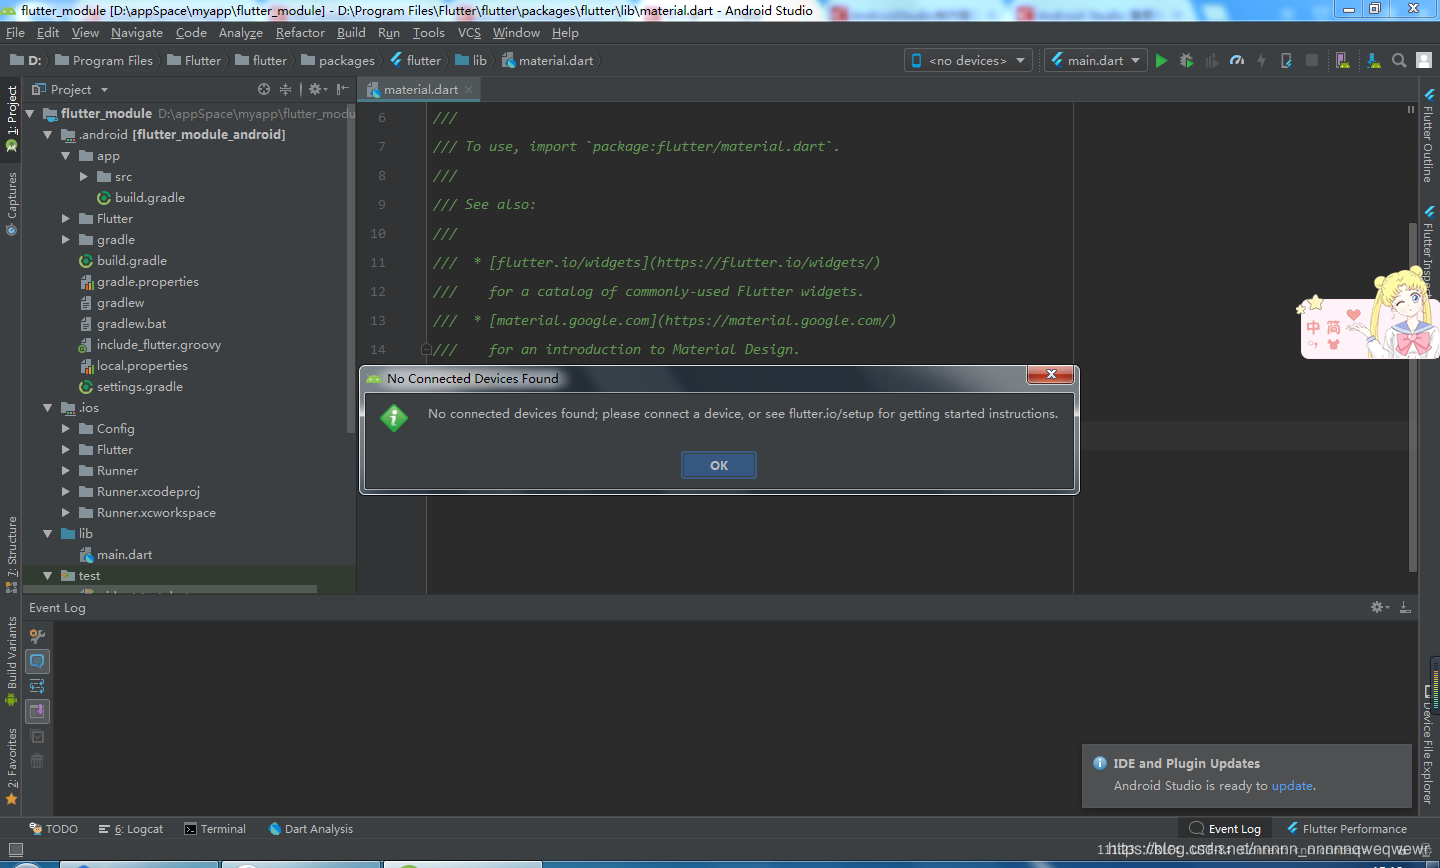Screen dimensions: 1440x868
Task: Click the Search Everywhere magnifier icon
Action: click(1399, 60)
